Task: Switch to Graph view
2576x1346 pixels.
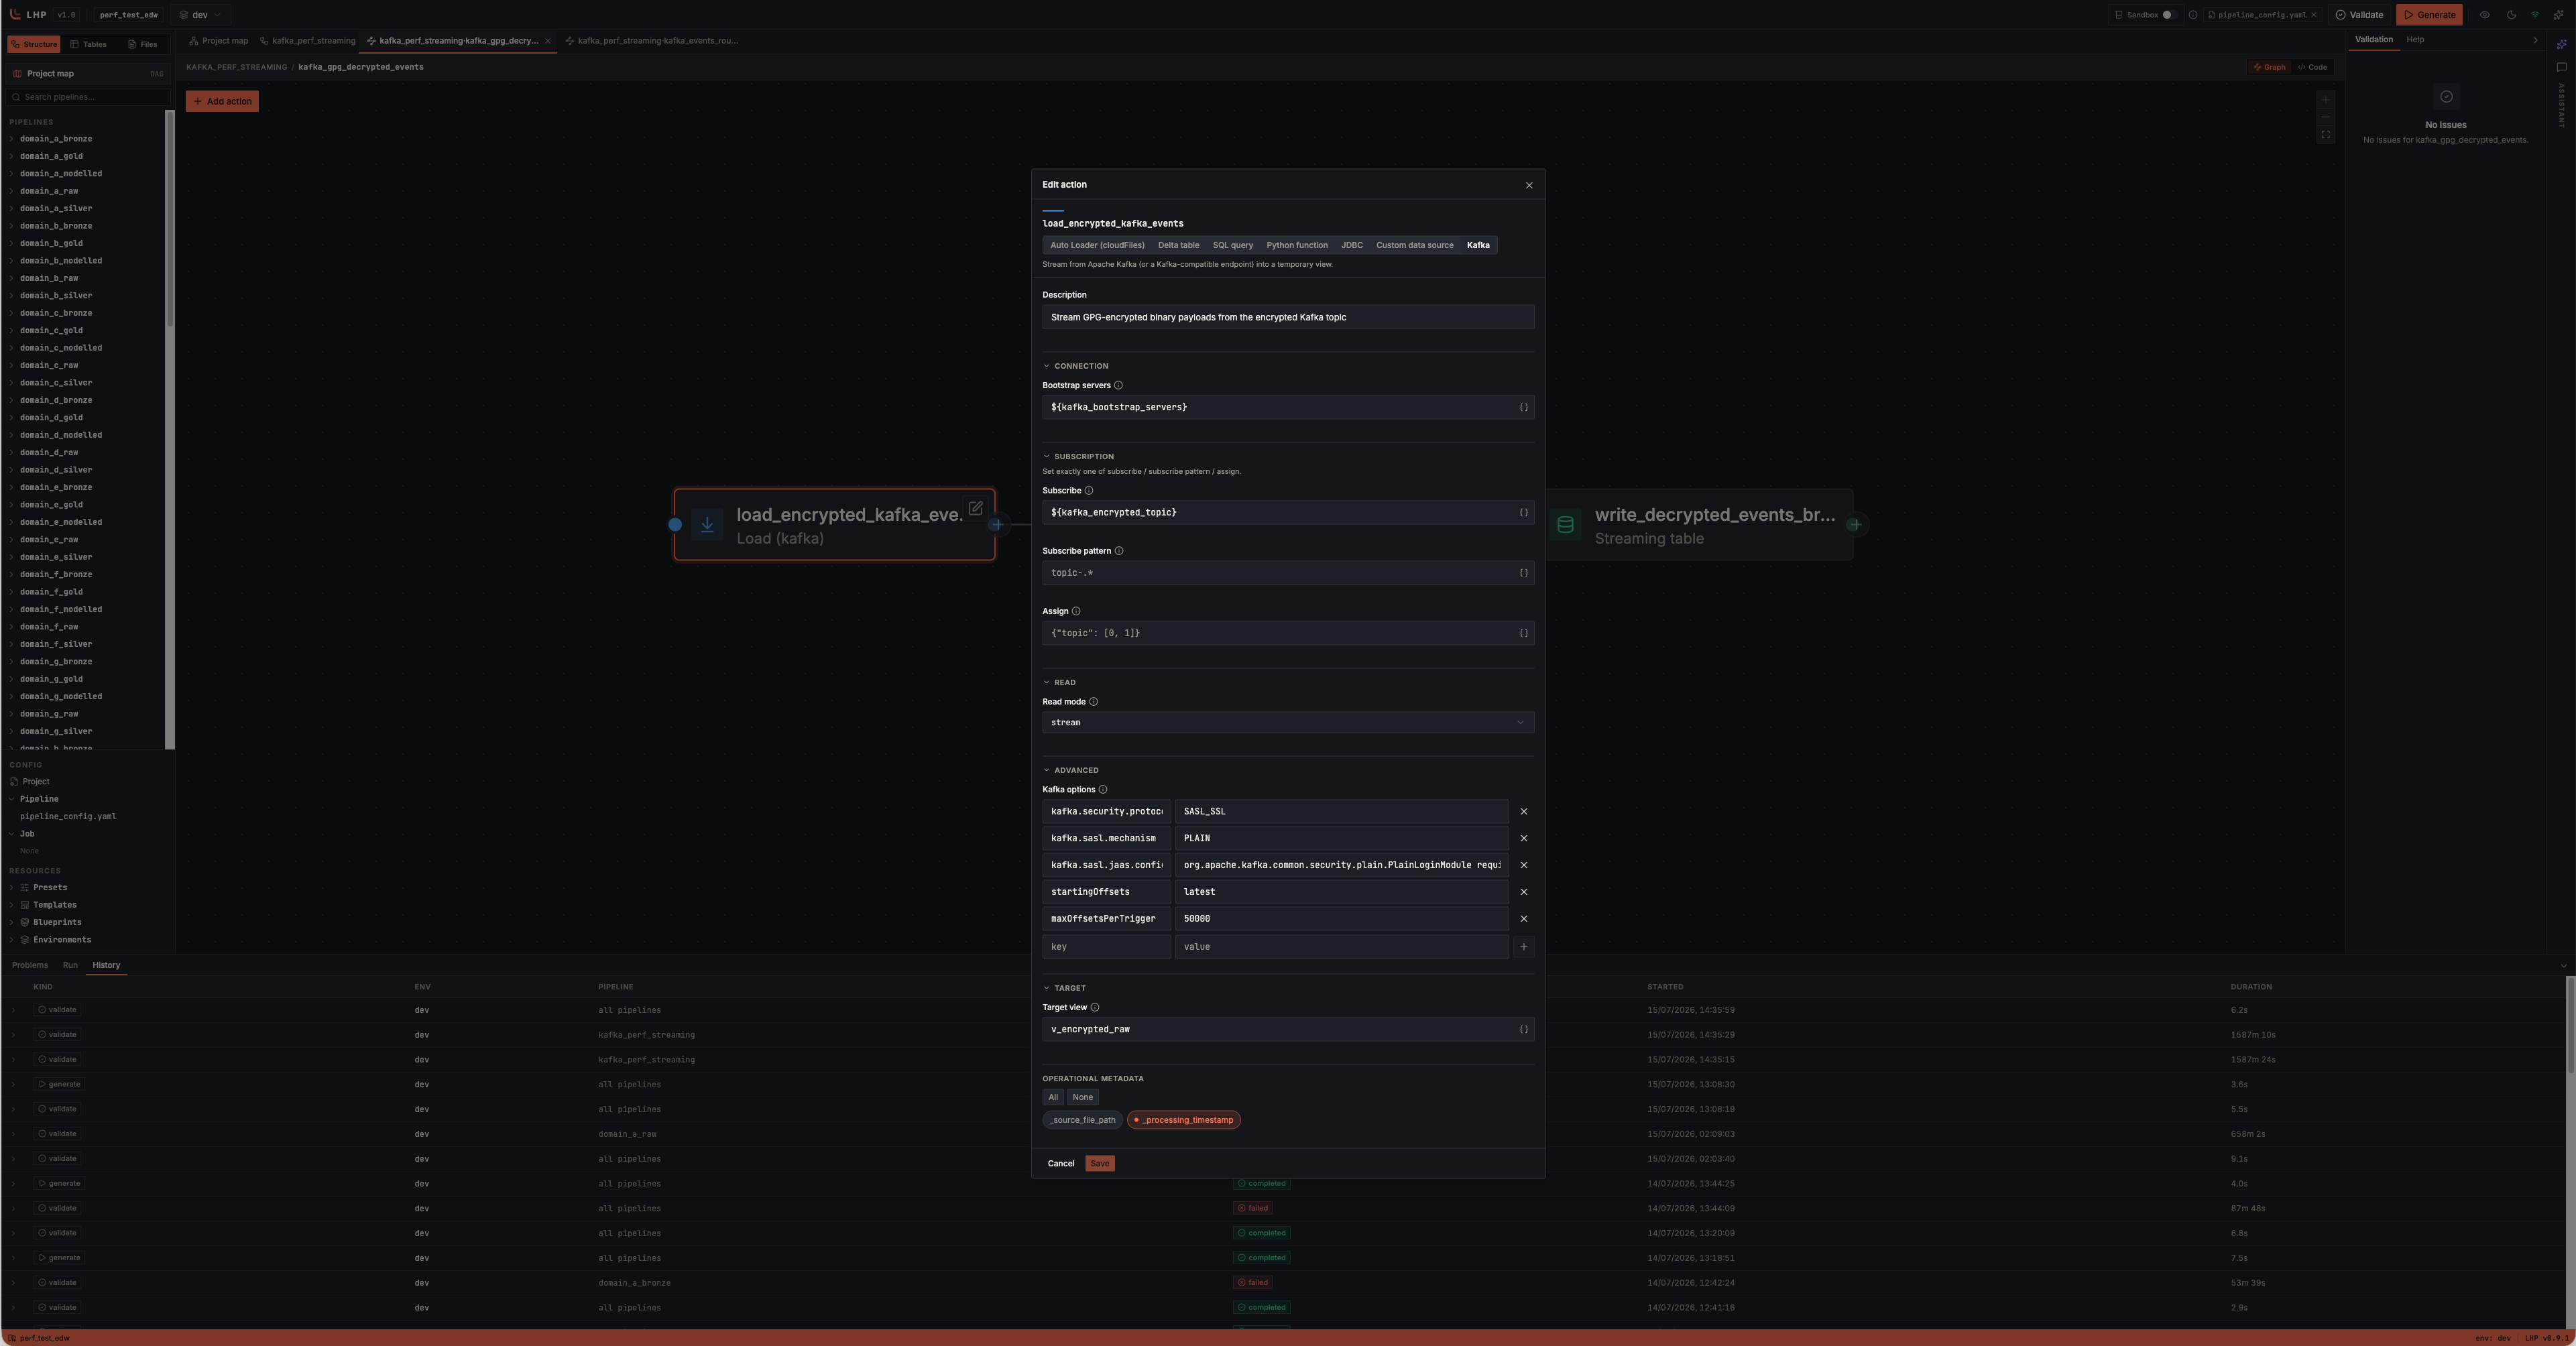Action: tap(2269, 67)
